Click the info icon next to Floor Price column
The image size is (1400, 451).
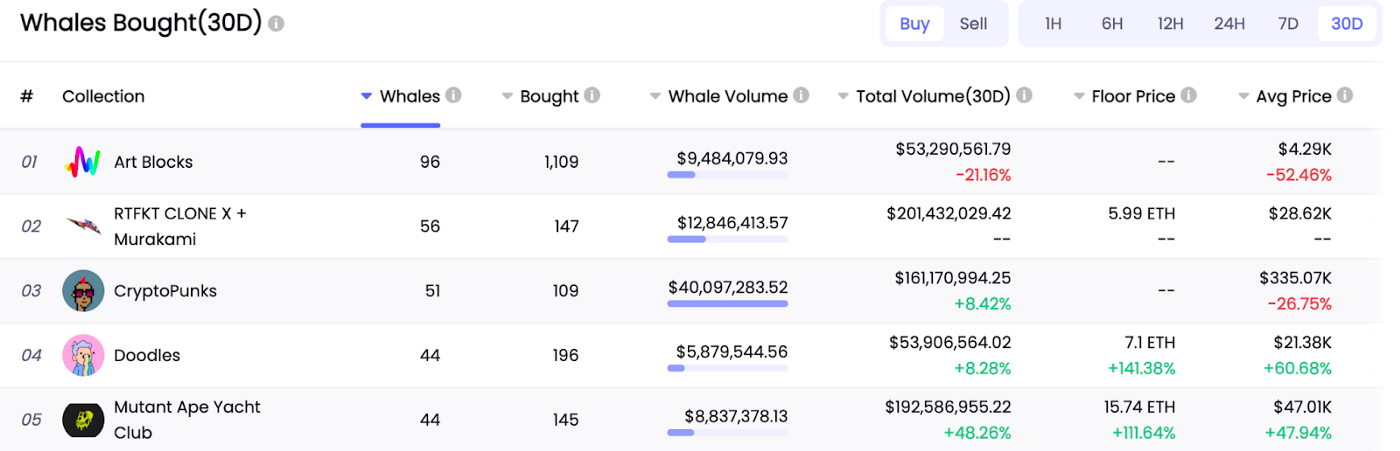pos(1188,96)
